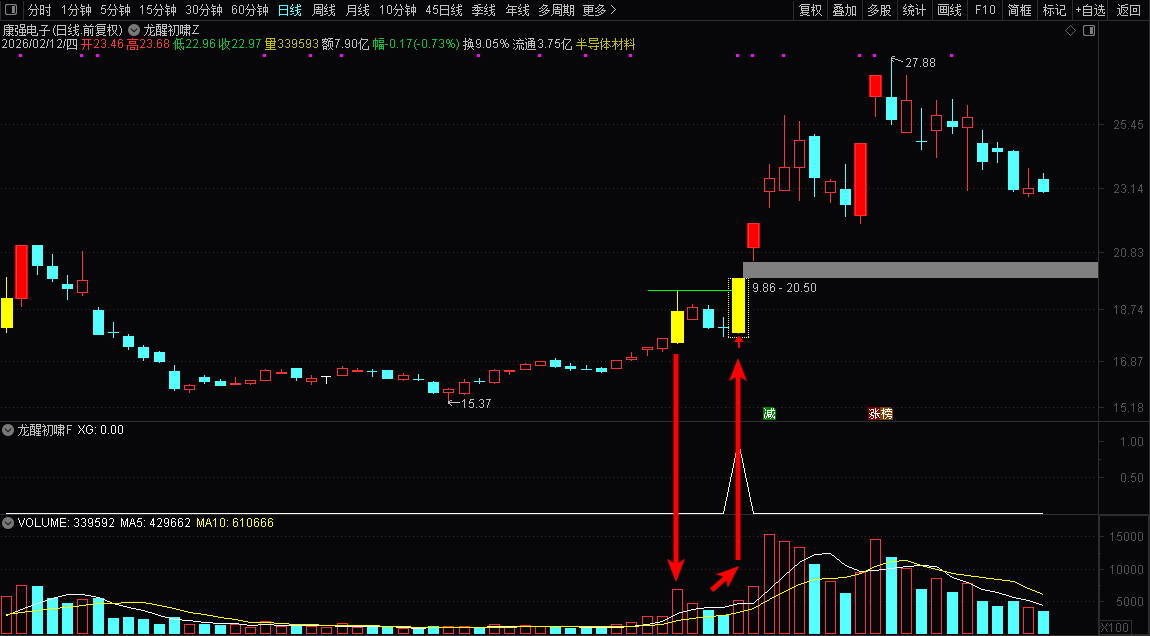Image resolution: width=1150 pixels, height=636 pixels.
Task: Click the MA10: 610666 volume label
Action: [235, 523]
